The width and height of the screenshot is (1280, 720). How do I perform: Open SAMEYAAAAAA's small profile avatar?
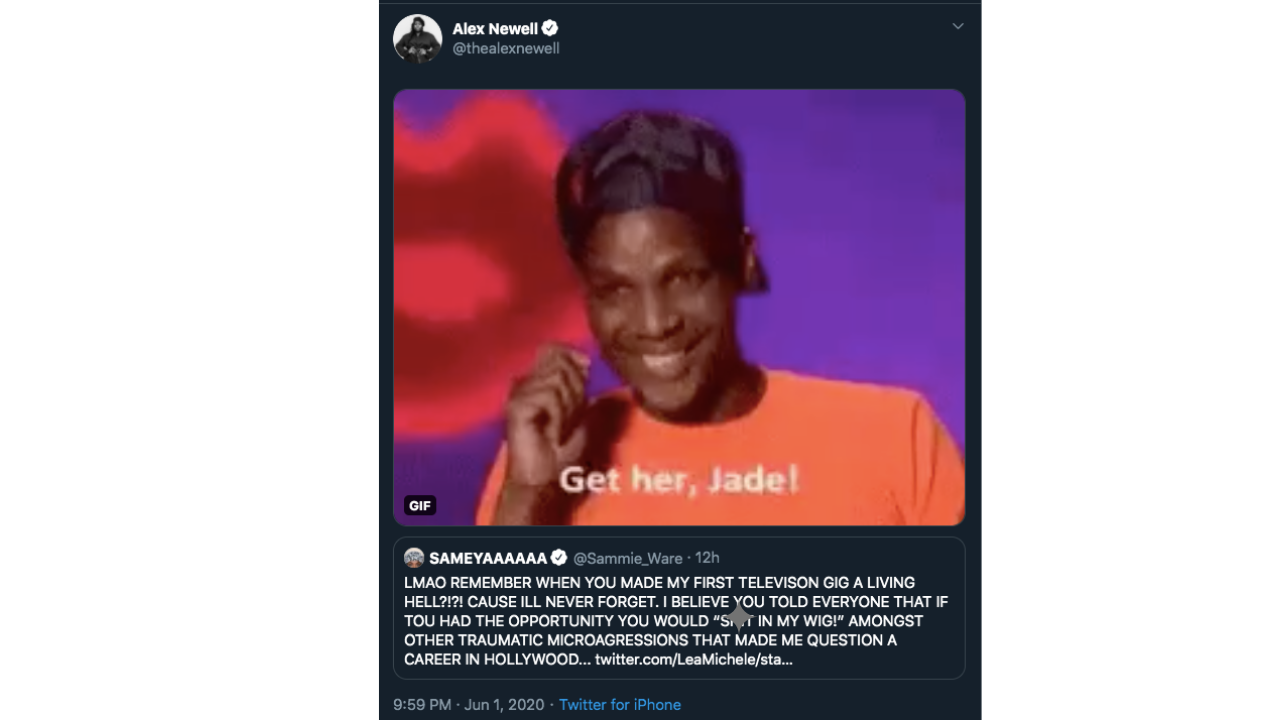coord(414,558)
